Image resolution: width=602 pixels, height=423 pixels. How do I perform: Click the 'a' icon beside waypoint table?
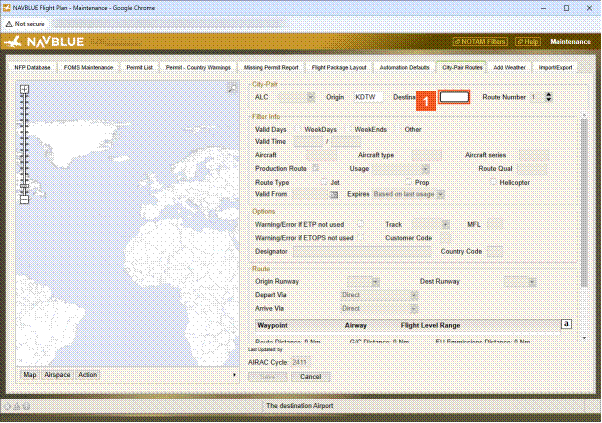tap(566, 324)
